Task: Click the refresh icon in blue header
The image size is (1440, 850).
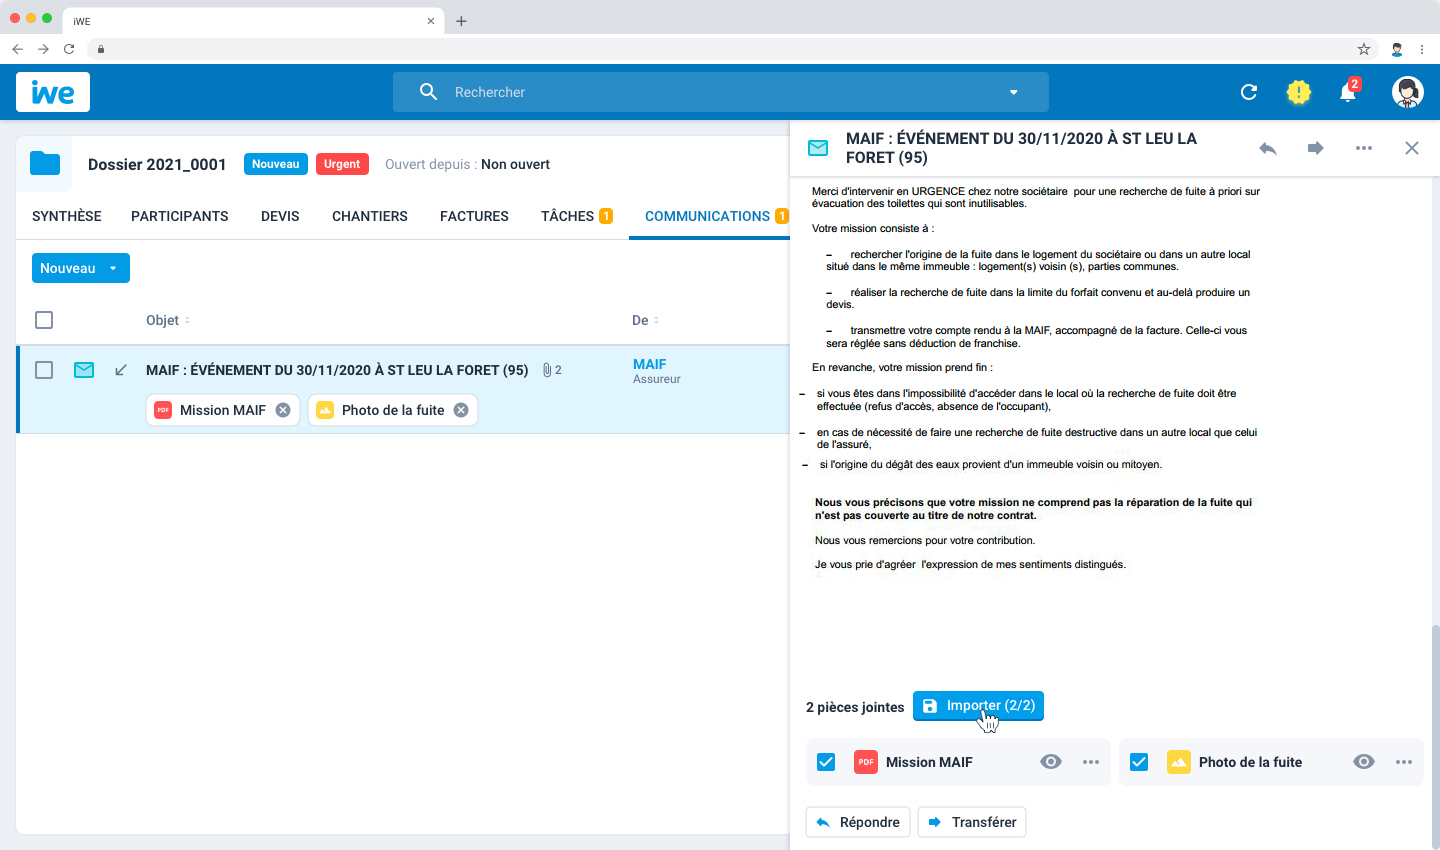Action: pyautogui.click(x=1249, y=92)
